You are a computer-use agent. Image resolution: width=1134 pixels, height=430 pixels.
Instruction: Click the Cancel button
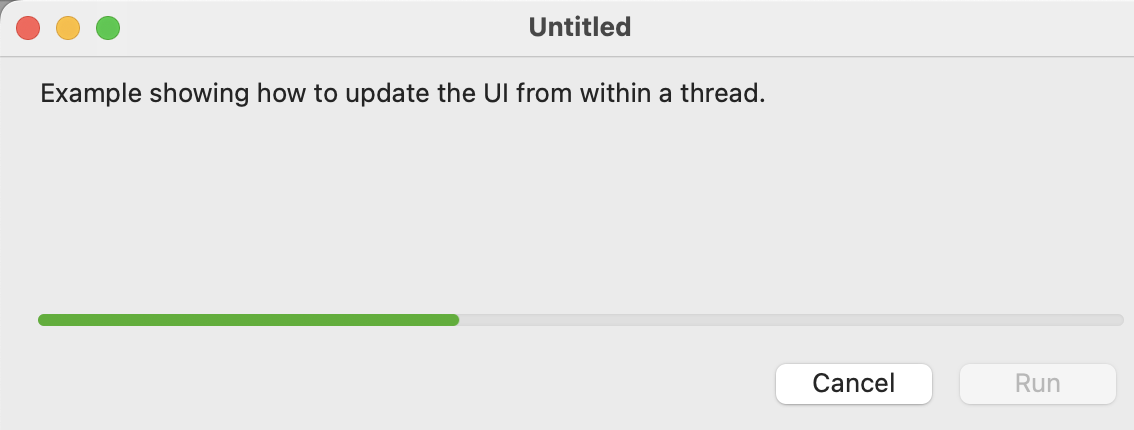point(853,383)
